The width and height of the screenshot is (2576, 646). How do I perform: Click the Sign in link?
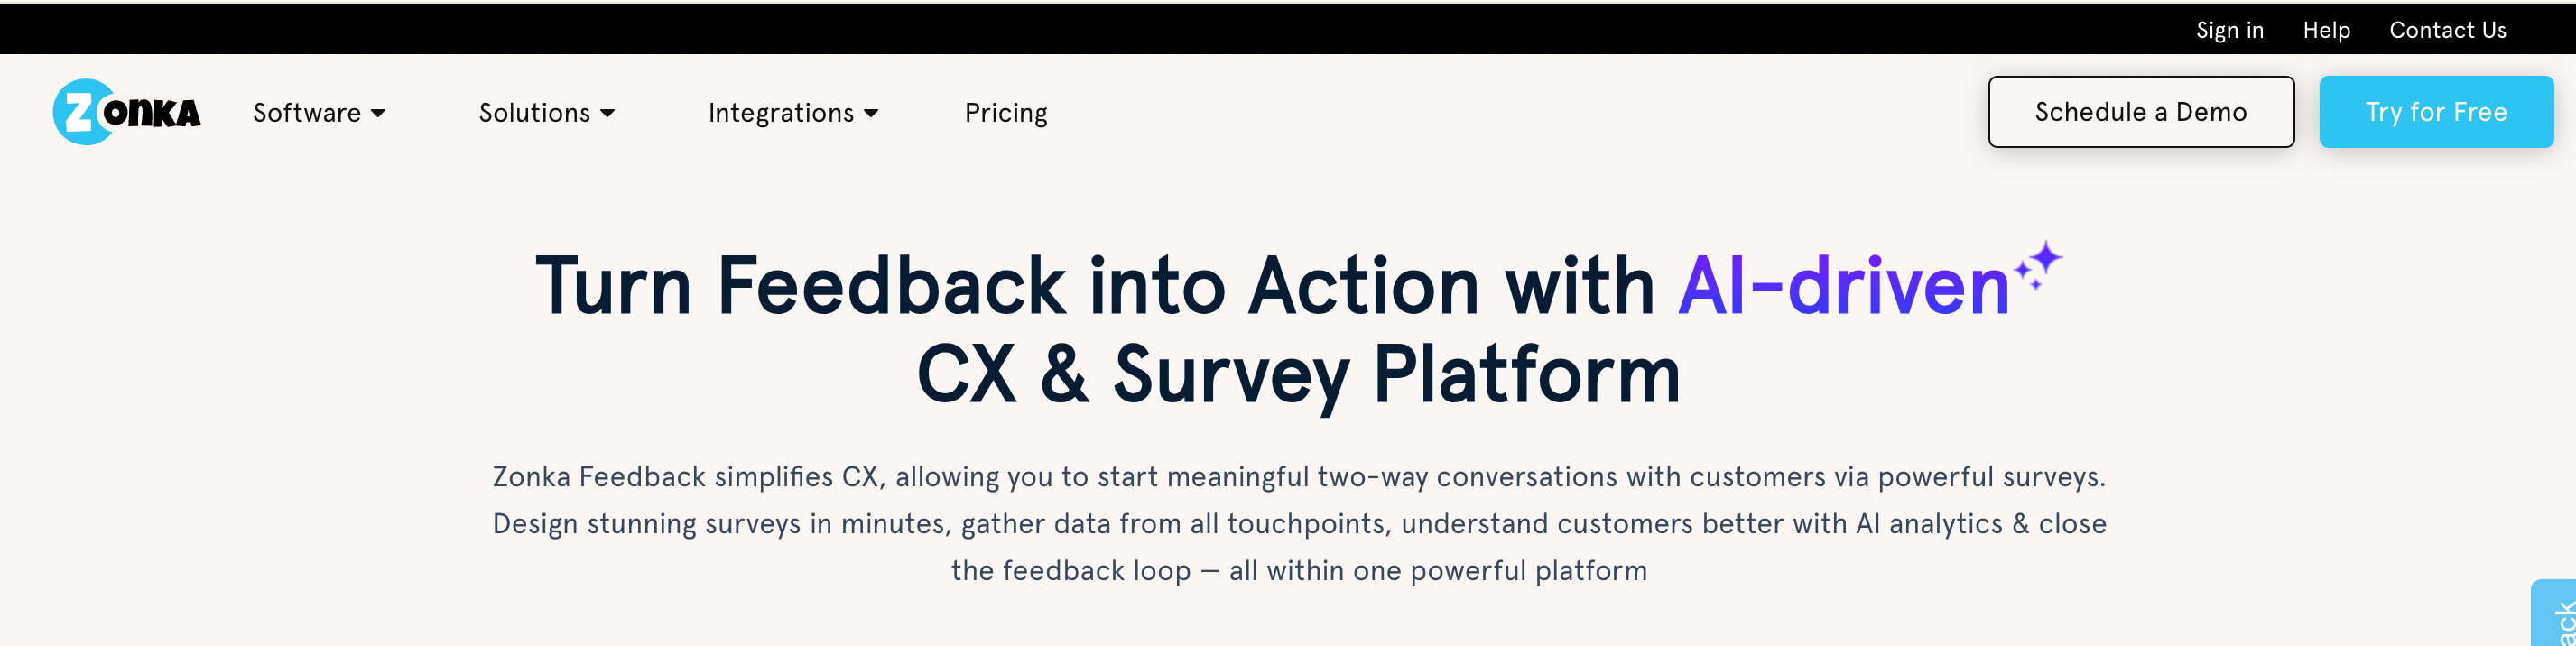click(2230, 30)
